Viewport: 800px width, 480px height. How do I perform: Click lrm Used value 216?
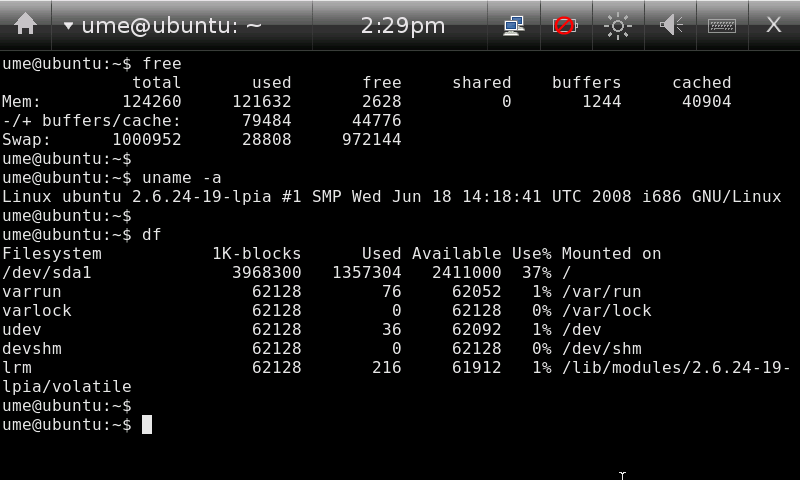387,367
